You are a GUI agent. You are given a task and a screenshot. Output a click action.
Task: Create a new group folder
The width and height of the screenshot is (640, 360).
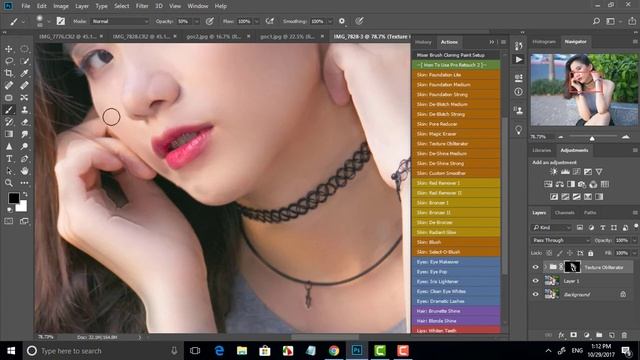click(x=599, y=335)
